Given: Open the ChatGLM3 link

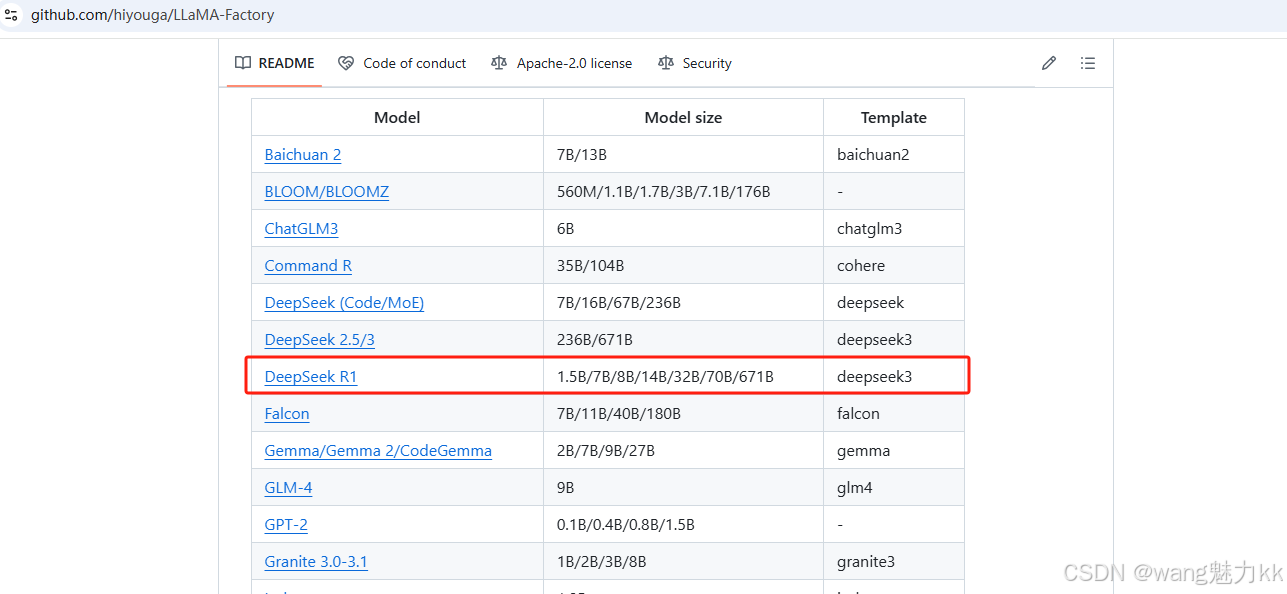Looking at the screenshot, I should [301, 229].
